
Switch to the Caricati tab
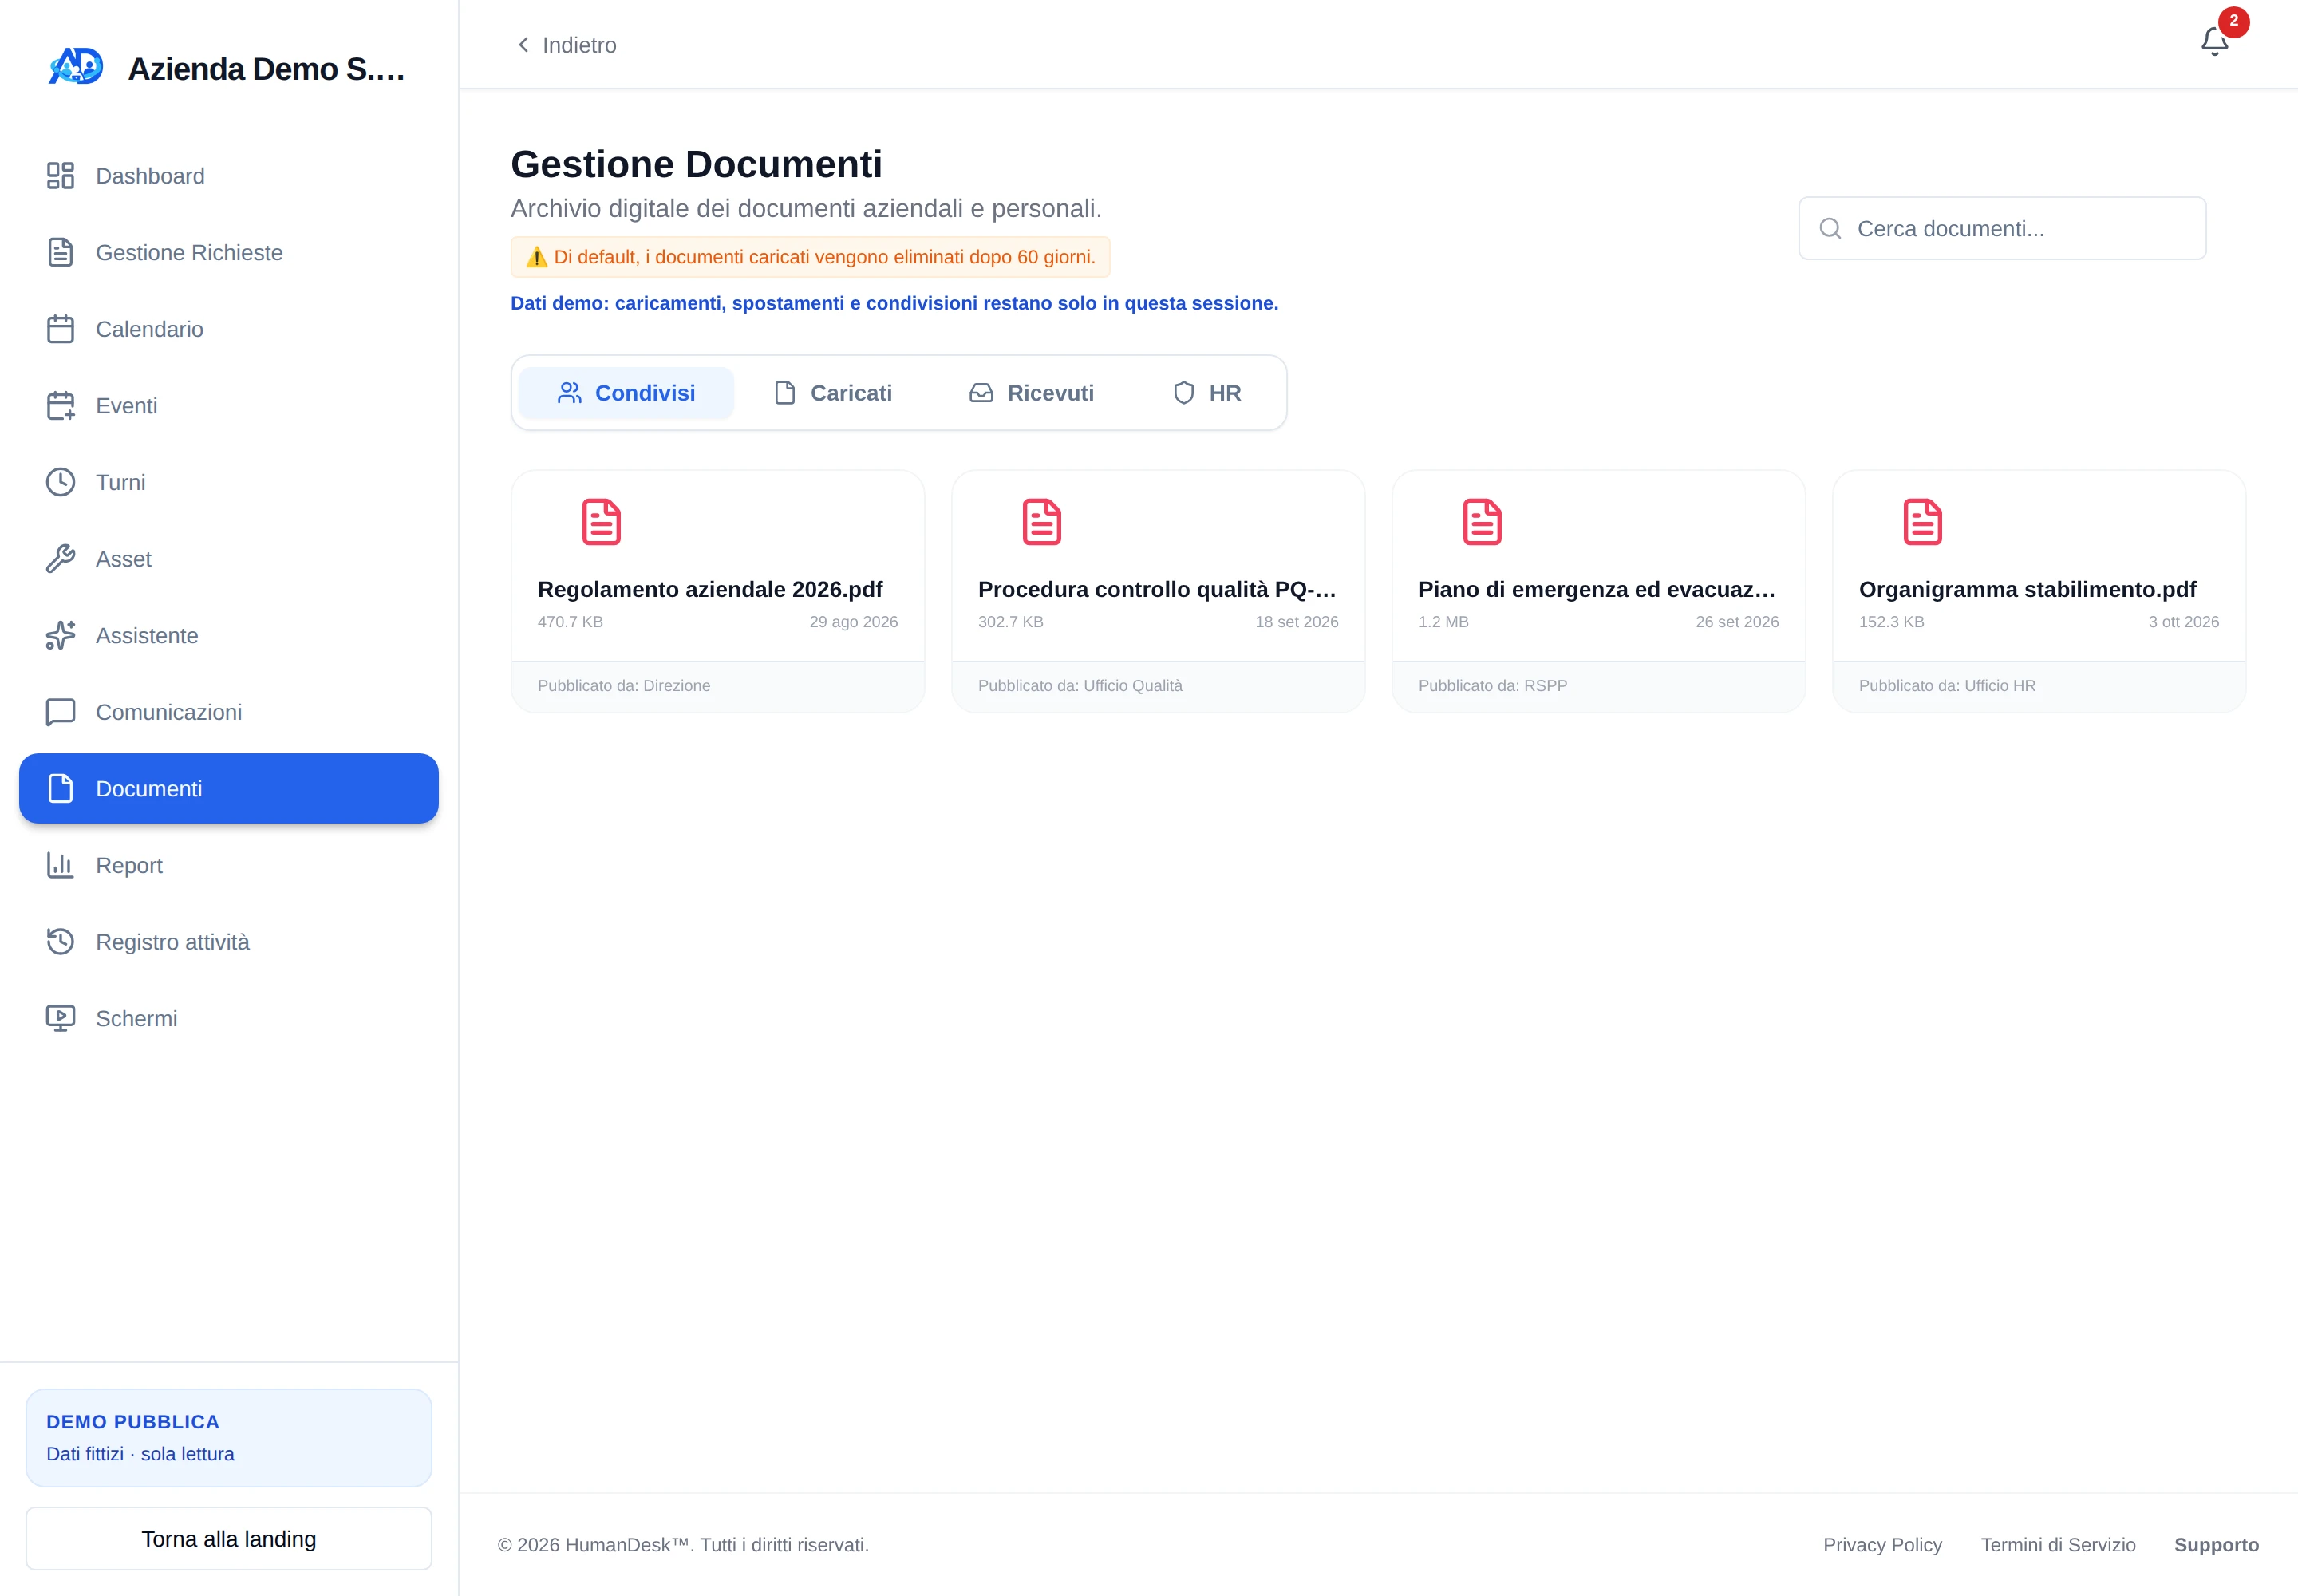tap(832, 393)
